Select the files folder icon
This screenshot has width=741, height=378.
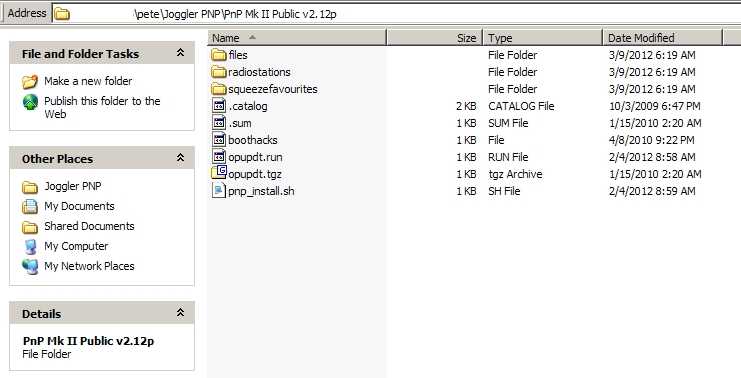click(219, 55)
